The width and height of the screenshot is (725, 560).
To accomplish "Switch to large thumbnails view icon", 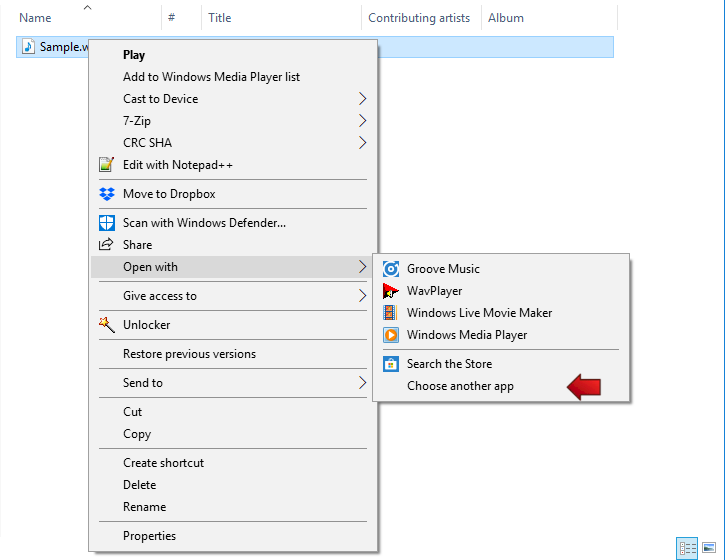I will (709, 548).
